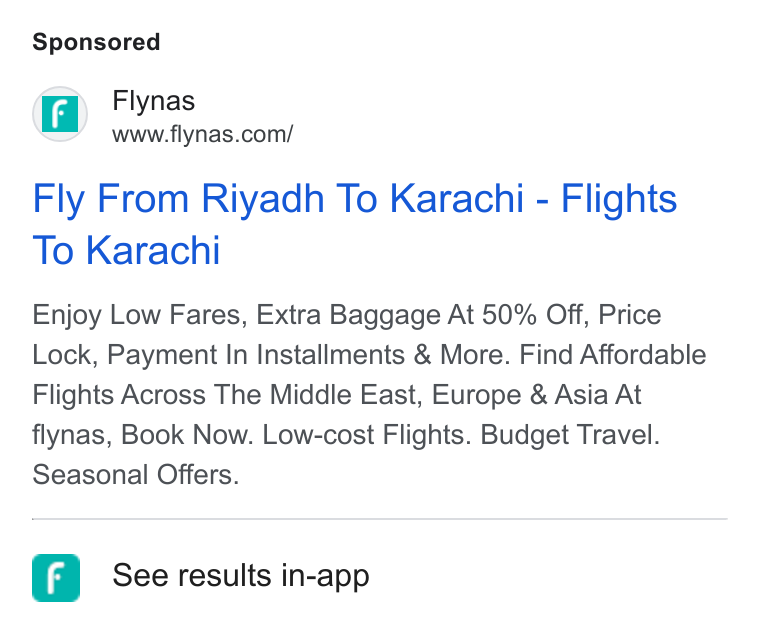This screenshot has height=636, width=760.
Task: Click the second headline line To Karachi
Action: coord(126,251)
